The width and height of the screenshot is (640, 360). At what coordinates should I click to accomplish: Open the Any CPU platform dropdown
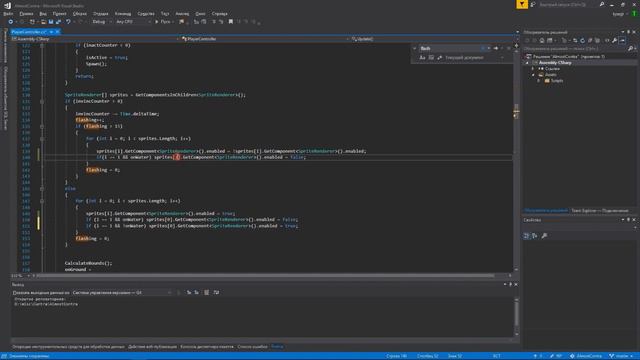pyautogui.click(x=133, y=22)
